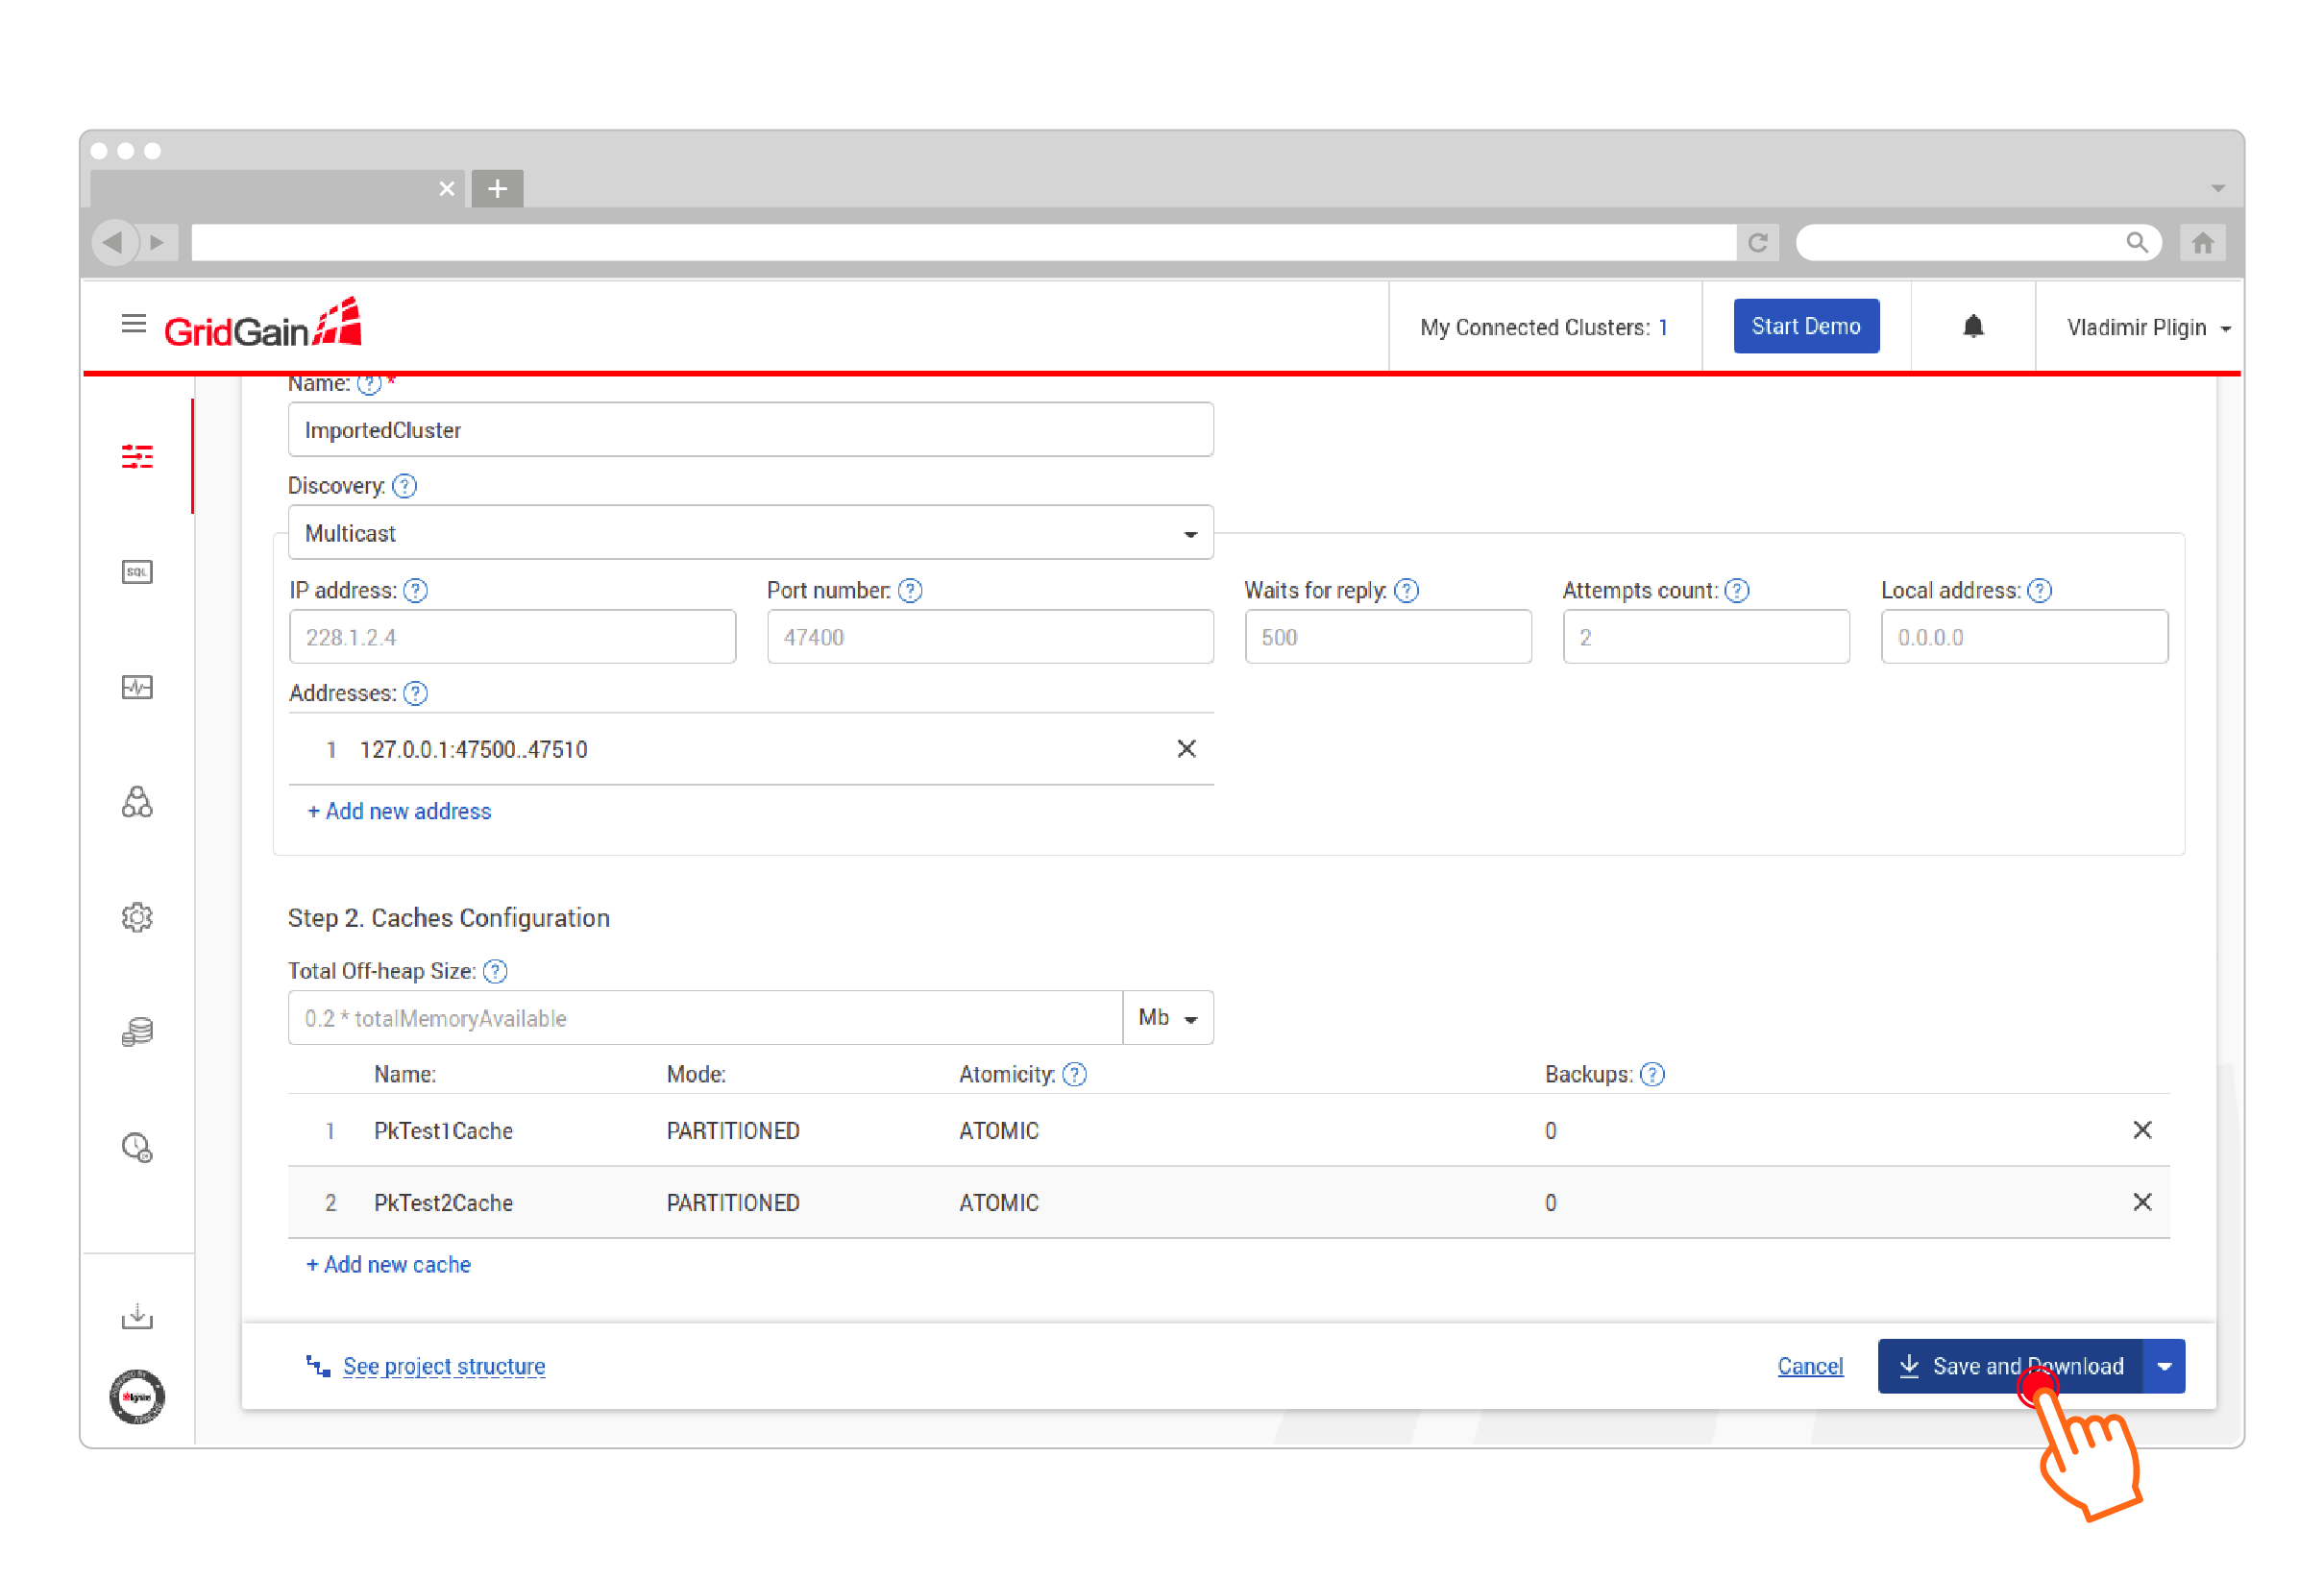Open the Configuration sliders sidebar icon
Screen dimensions: 2324x1578
click(x=137, y=457)
